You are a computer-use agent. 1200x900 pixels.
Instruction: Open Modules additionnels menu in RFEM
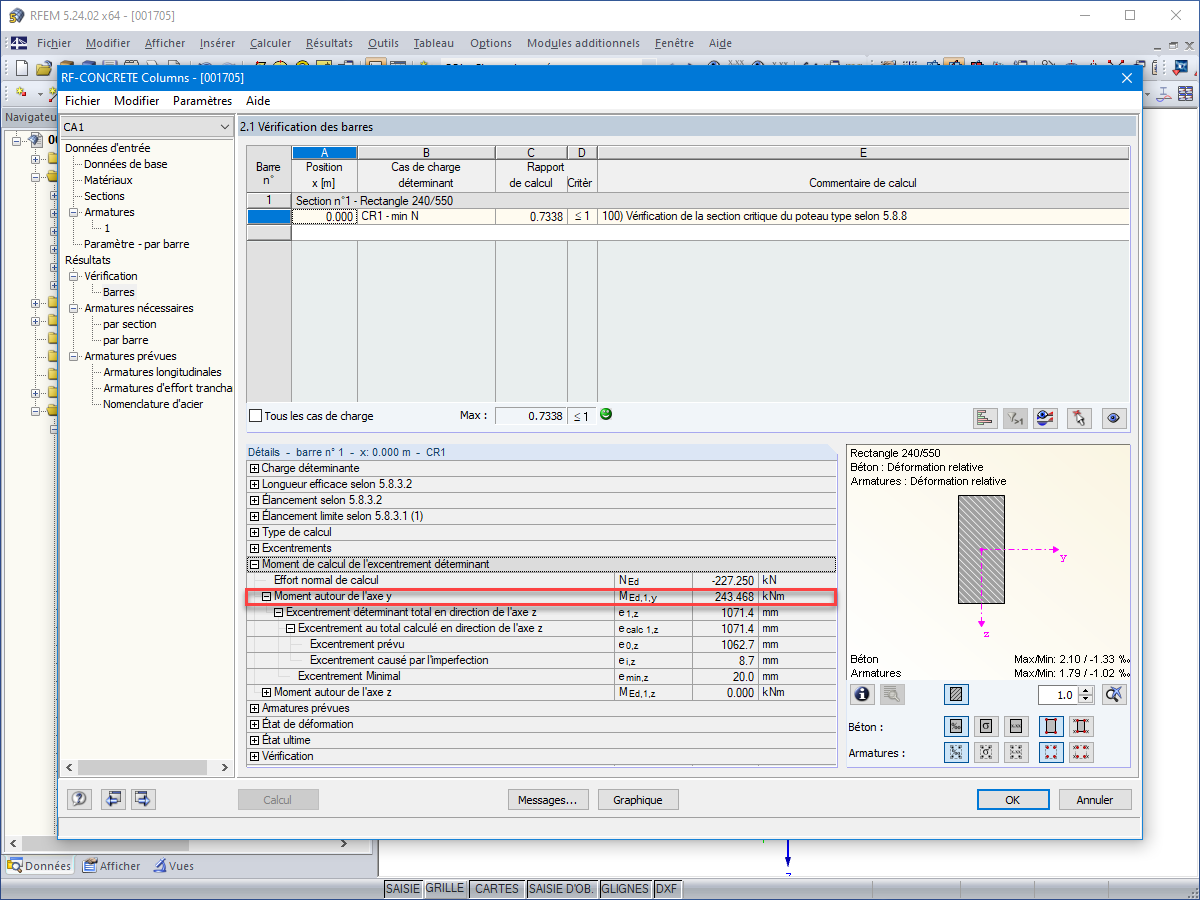(x=583, y=43)
